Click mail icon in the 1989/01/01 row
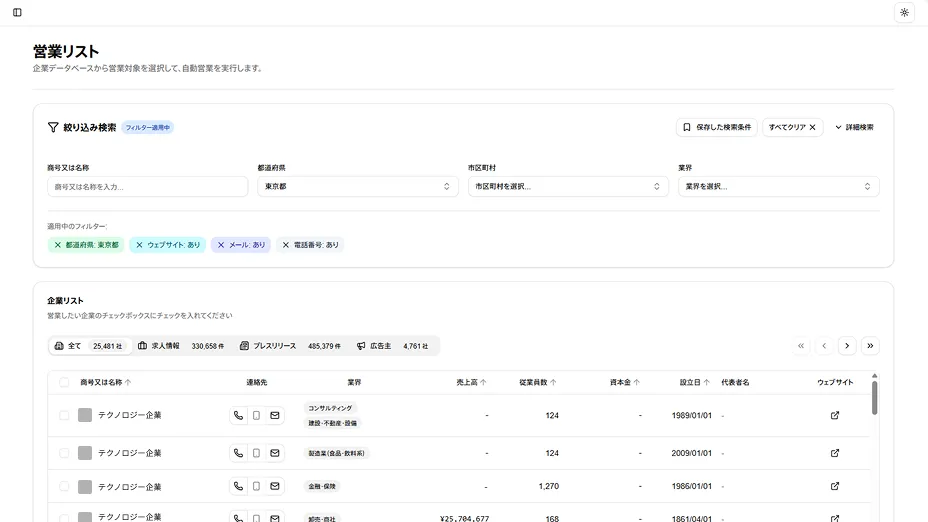Screen dimensions: 928x522 (275, 415)
